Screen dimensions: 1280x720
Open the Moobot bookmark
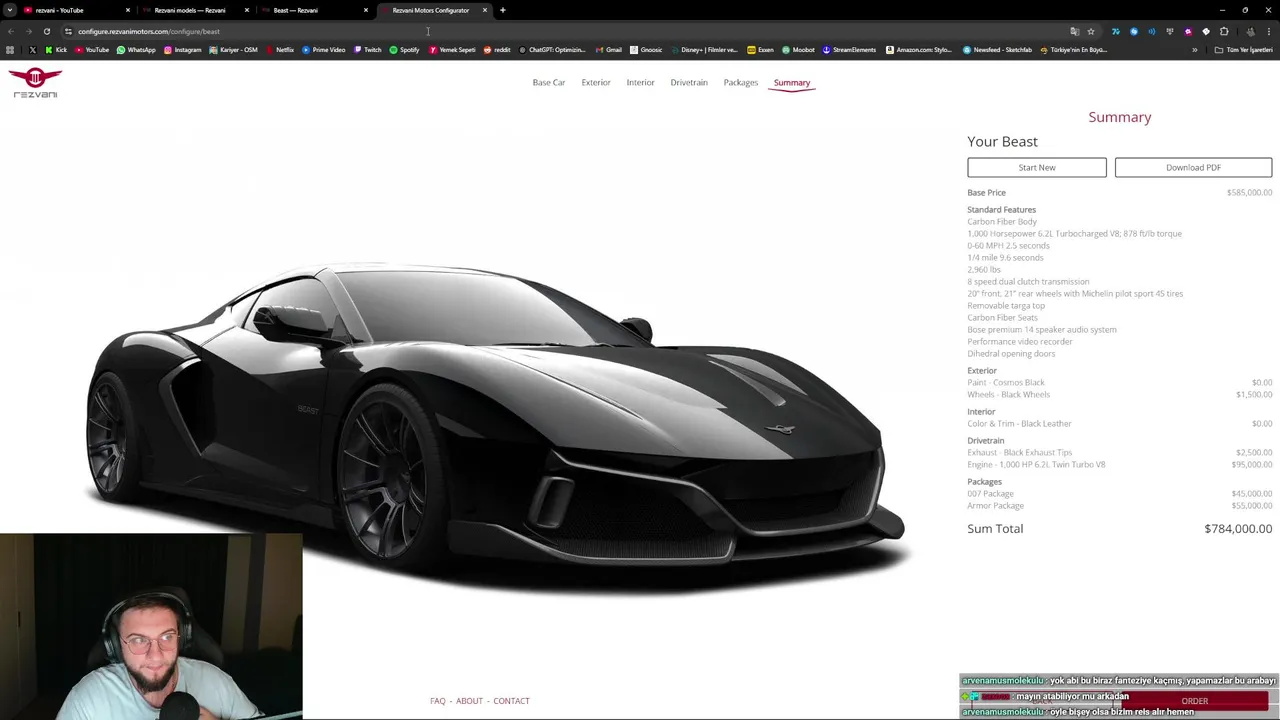pos(798,50)
